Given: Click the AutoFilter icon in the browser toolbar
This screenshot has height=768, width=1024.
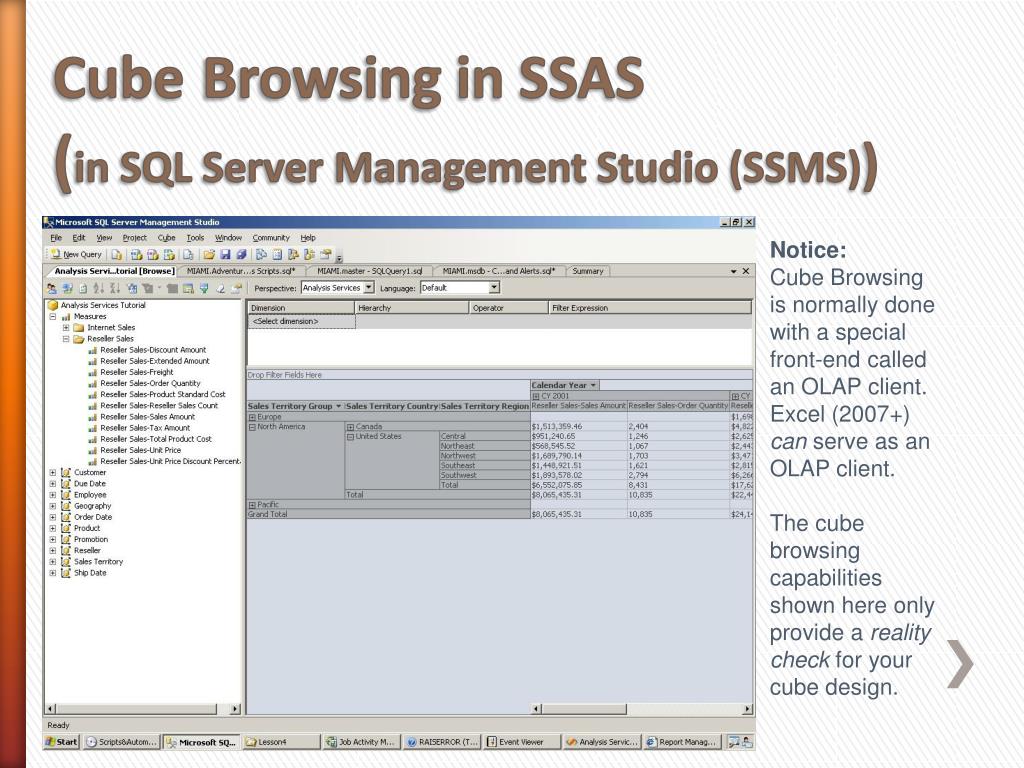Looking at the screenshot, I should pos(132,289).
